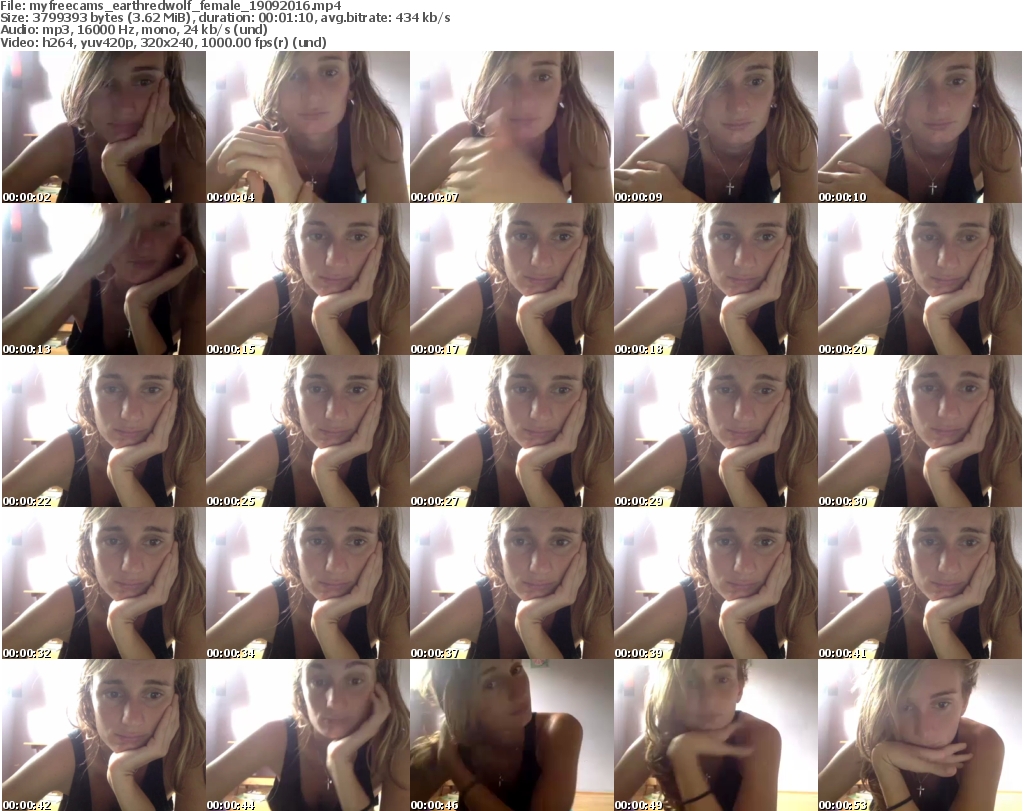Select the 00:00:13 frame thumbnail
This screenshot has width=1024, height=811.
[103, 279]
